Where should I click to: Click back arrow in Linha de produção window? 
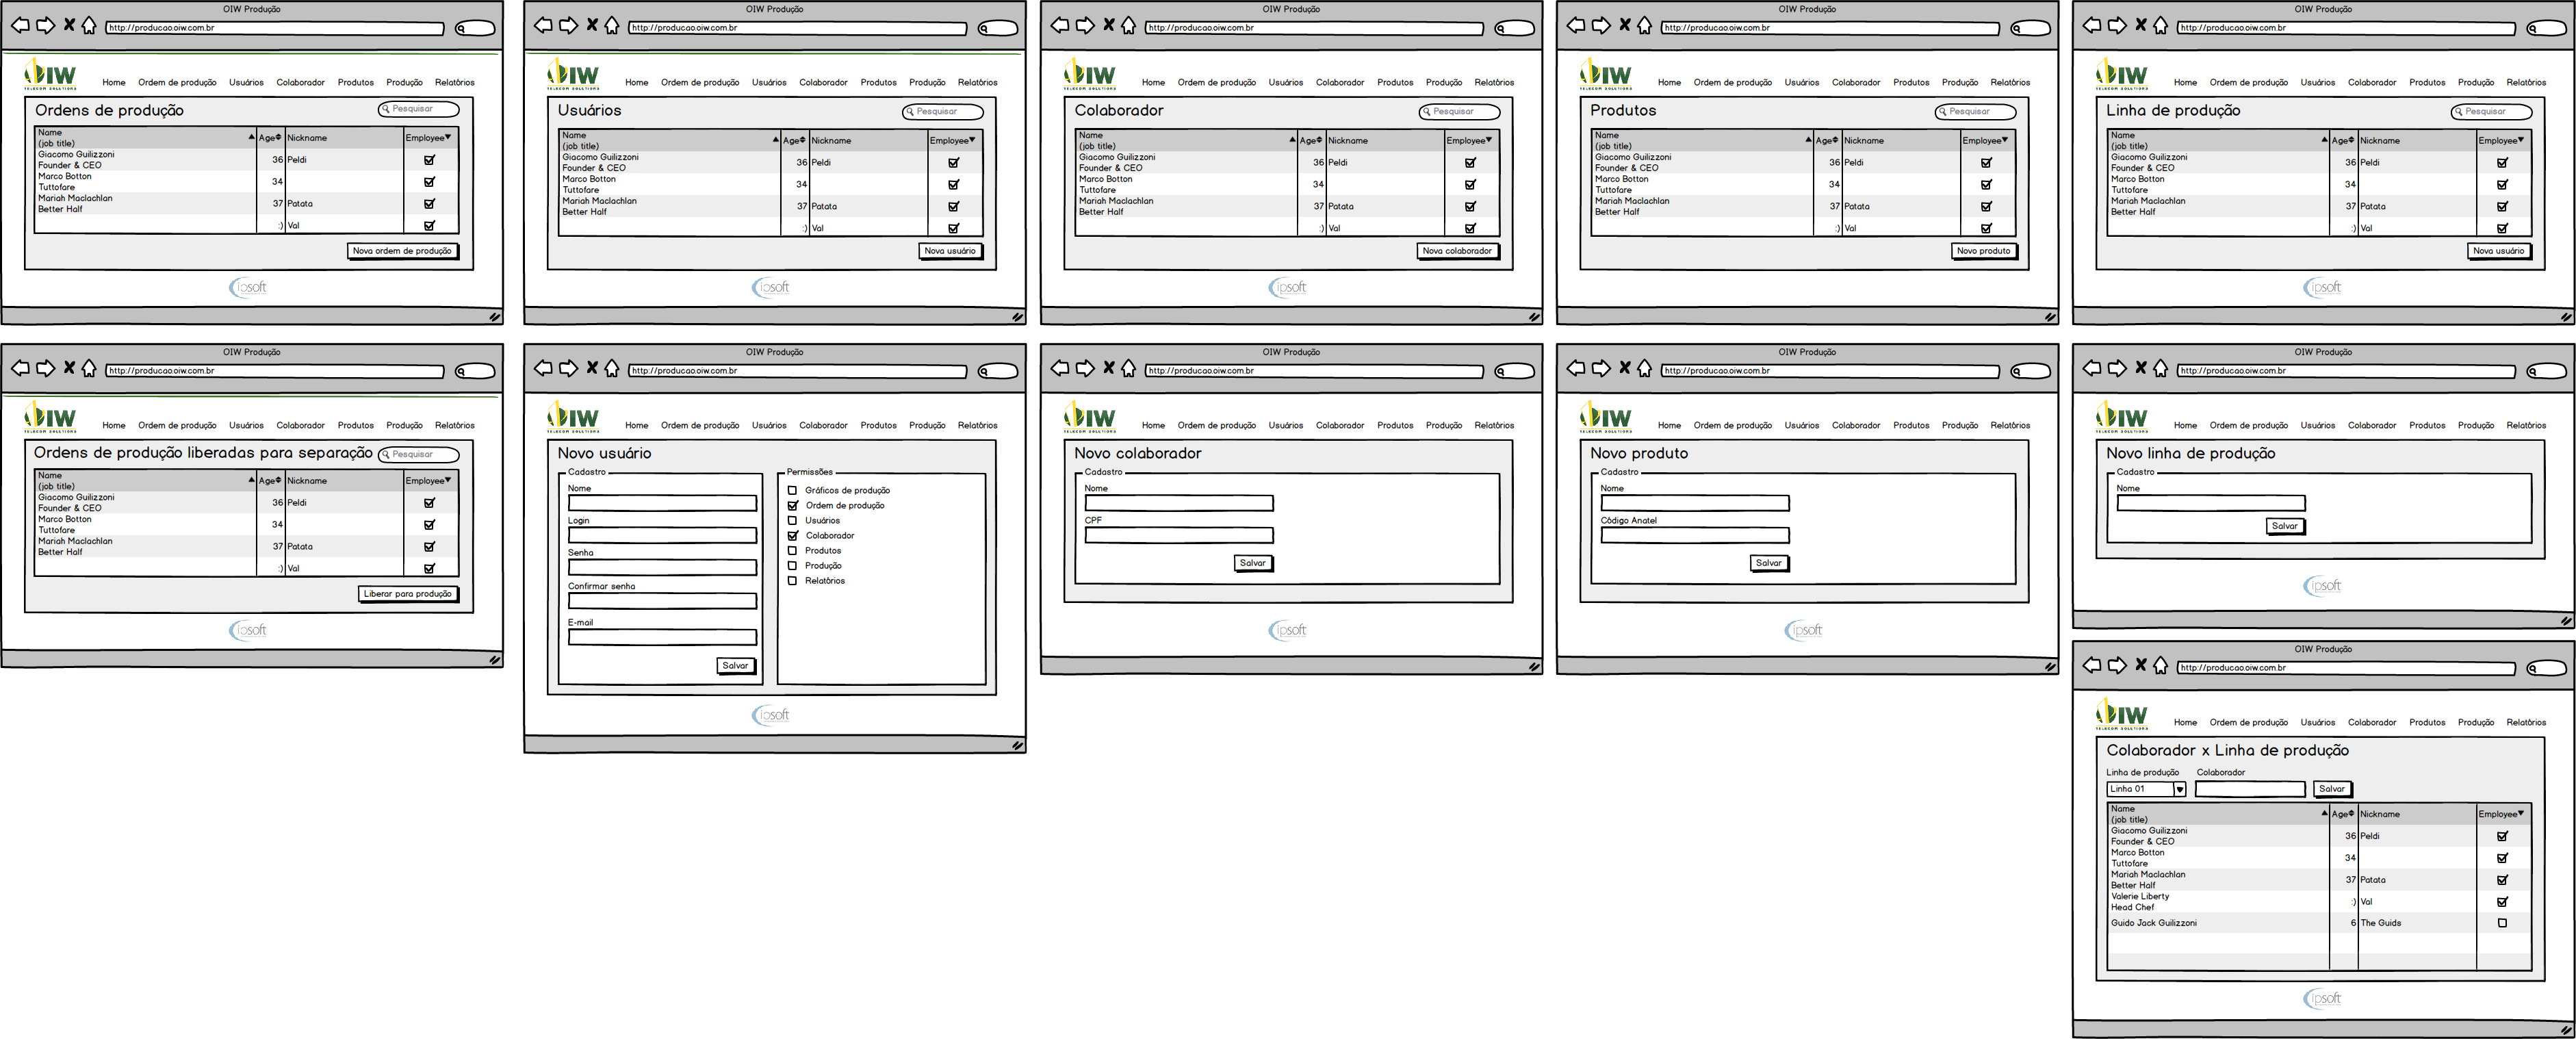2092,25
